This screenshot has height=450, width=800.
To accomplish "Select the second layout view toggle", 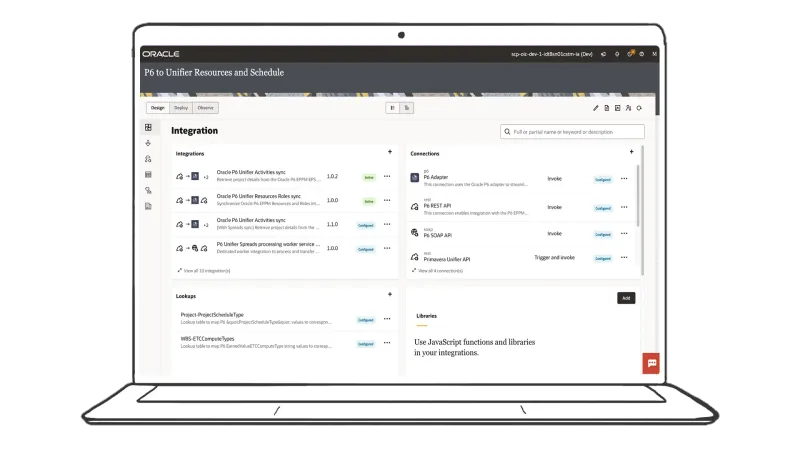I will [407, 108].
